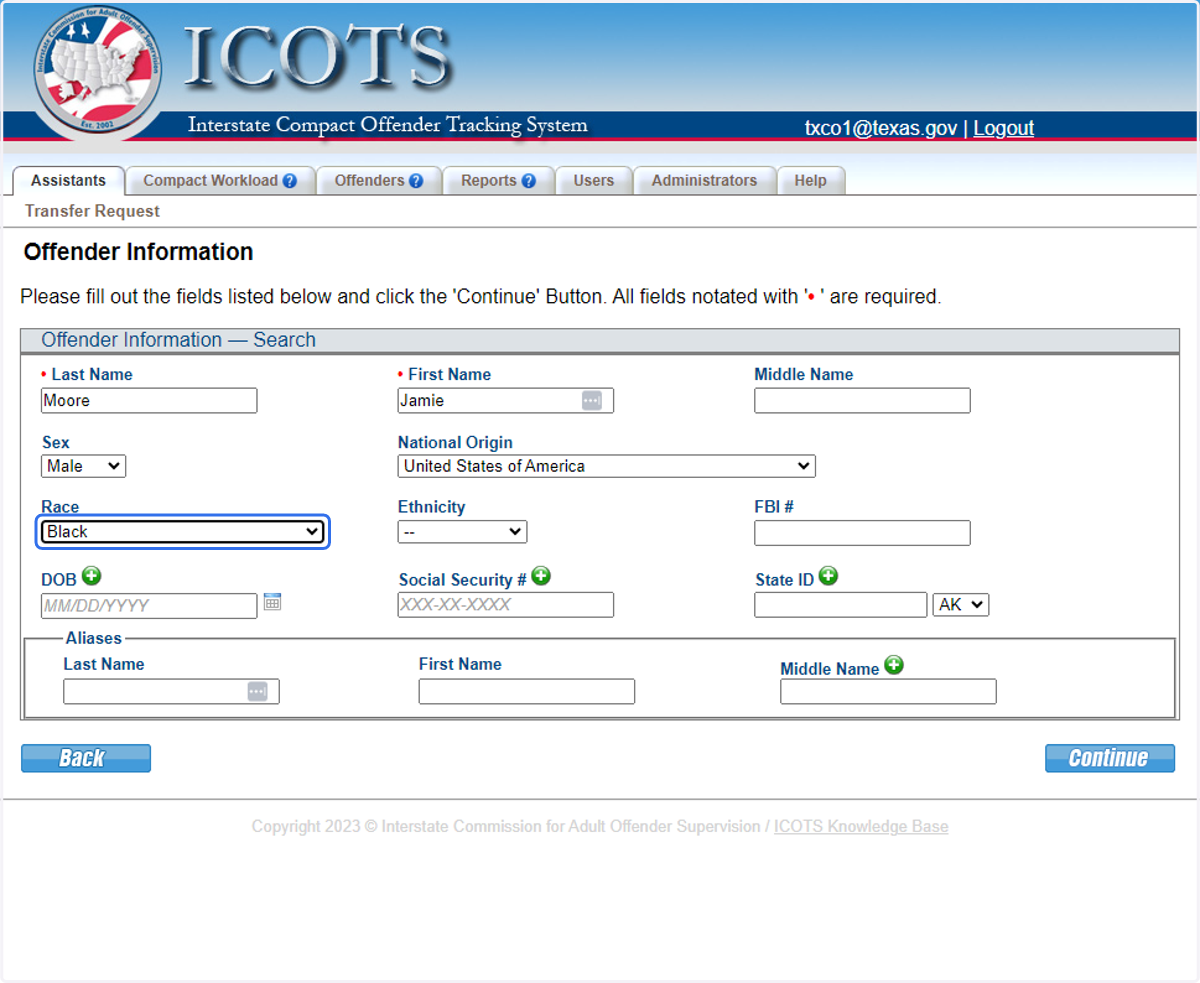Click the Middle Name input field
The height and width of the screenshot is (983, 1200).
click(862, 401)
